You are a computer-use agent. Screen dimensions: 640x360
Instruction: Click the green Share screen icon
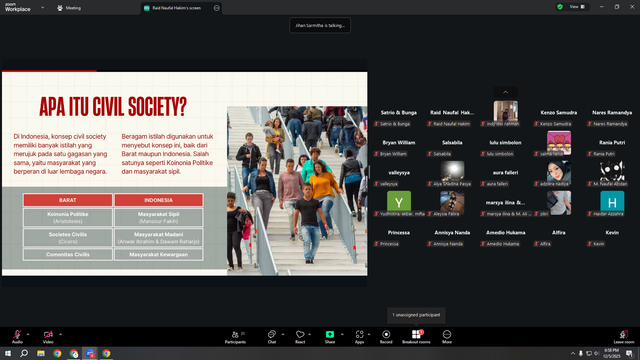point(330,334)
